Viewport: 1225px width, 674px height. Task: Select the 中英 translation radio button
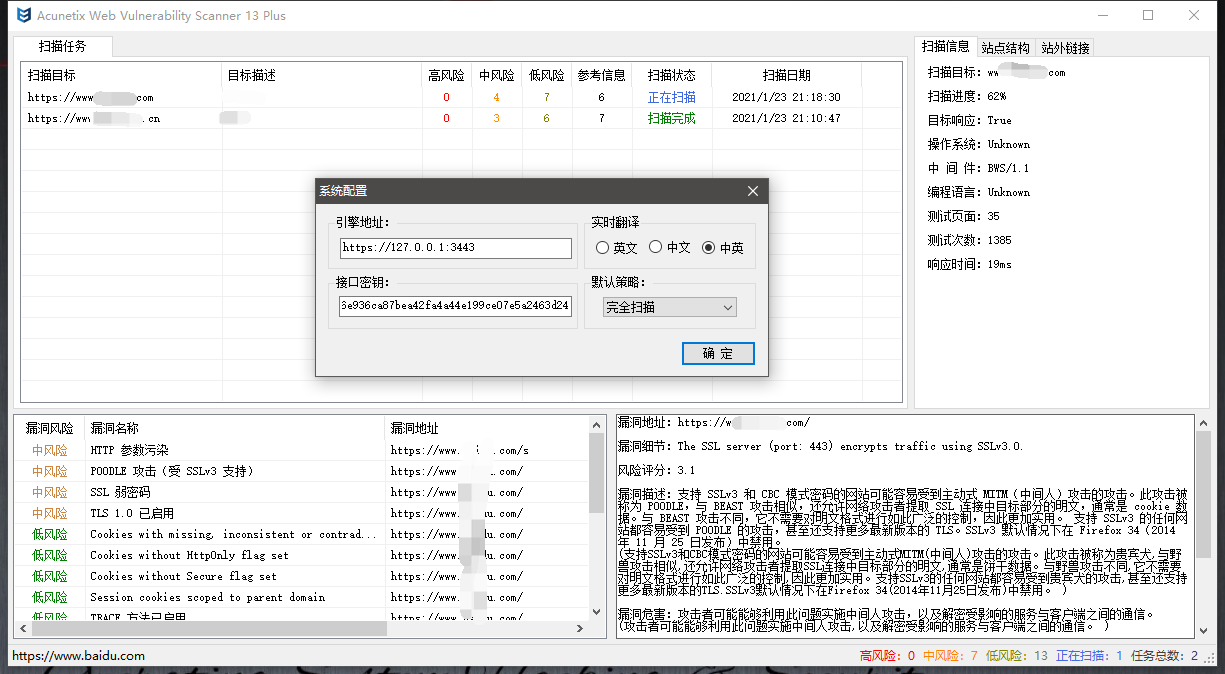tap(723, 247)
